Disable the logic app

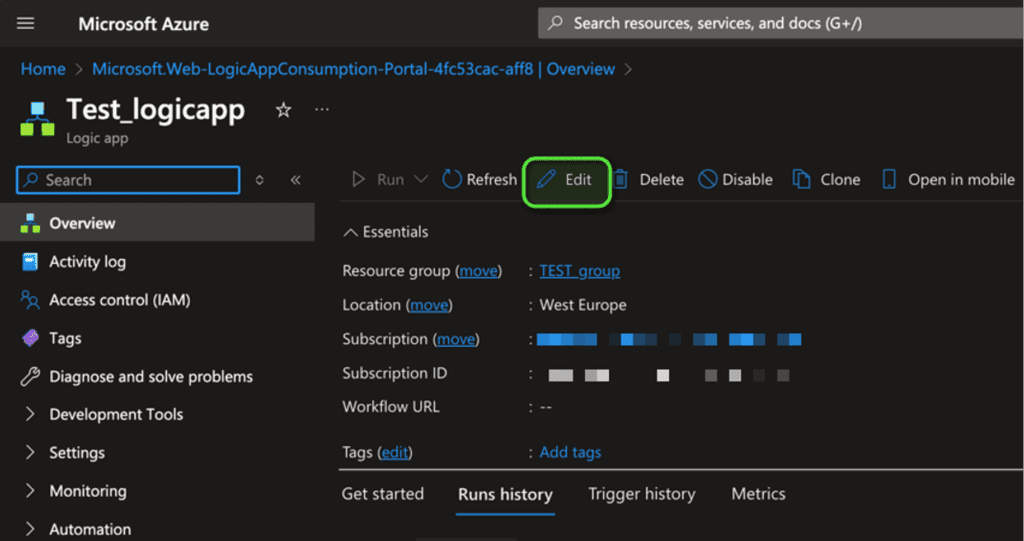(736, 180)
